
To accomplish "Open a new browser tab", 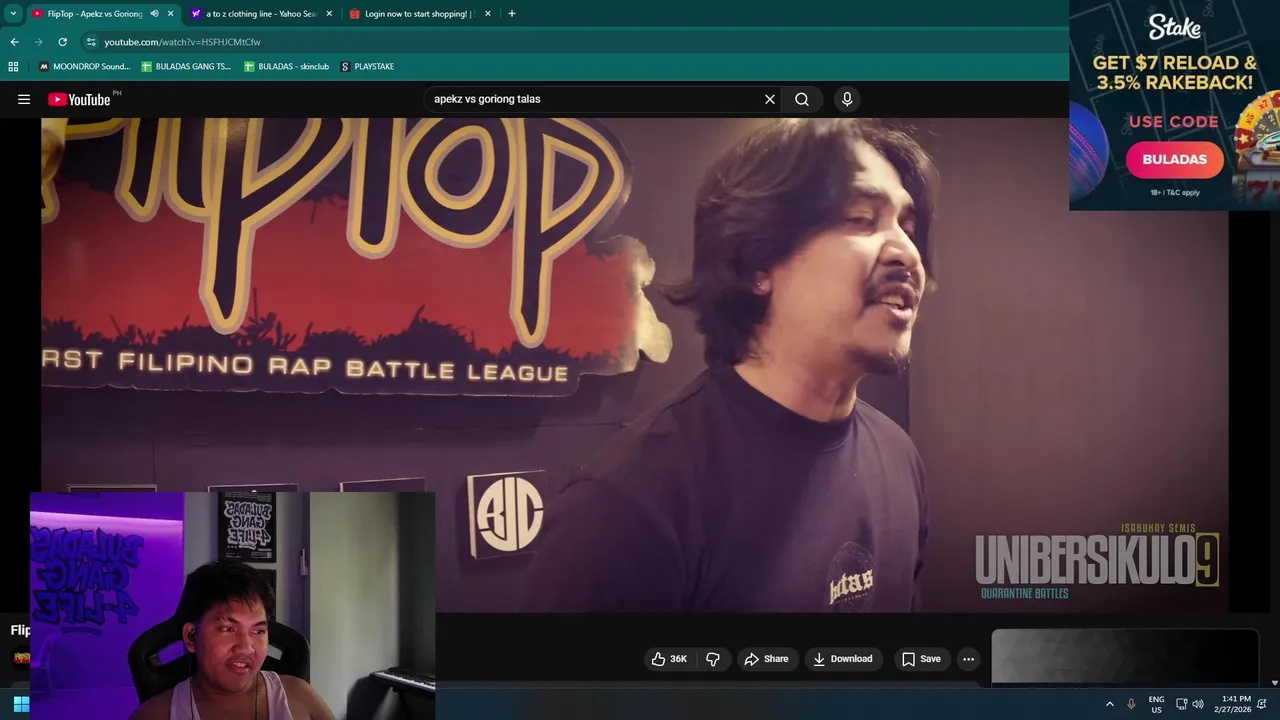I will [x=512, y=14].
